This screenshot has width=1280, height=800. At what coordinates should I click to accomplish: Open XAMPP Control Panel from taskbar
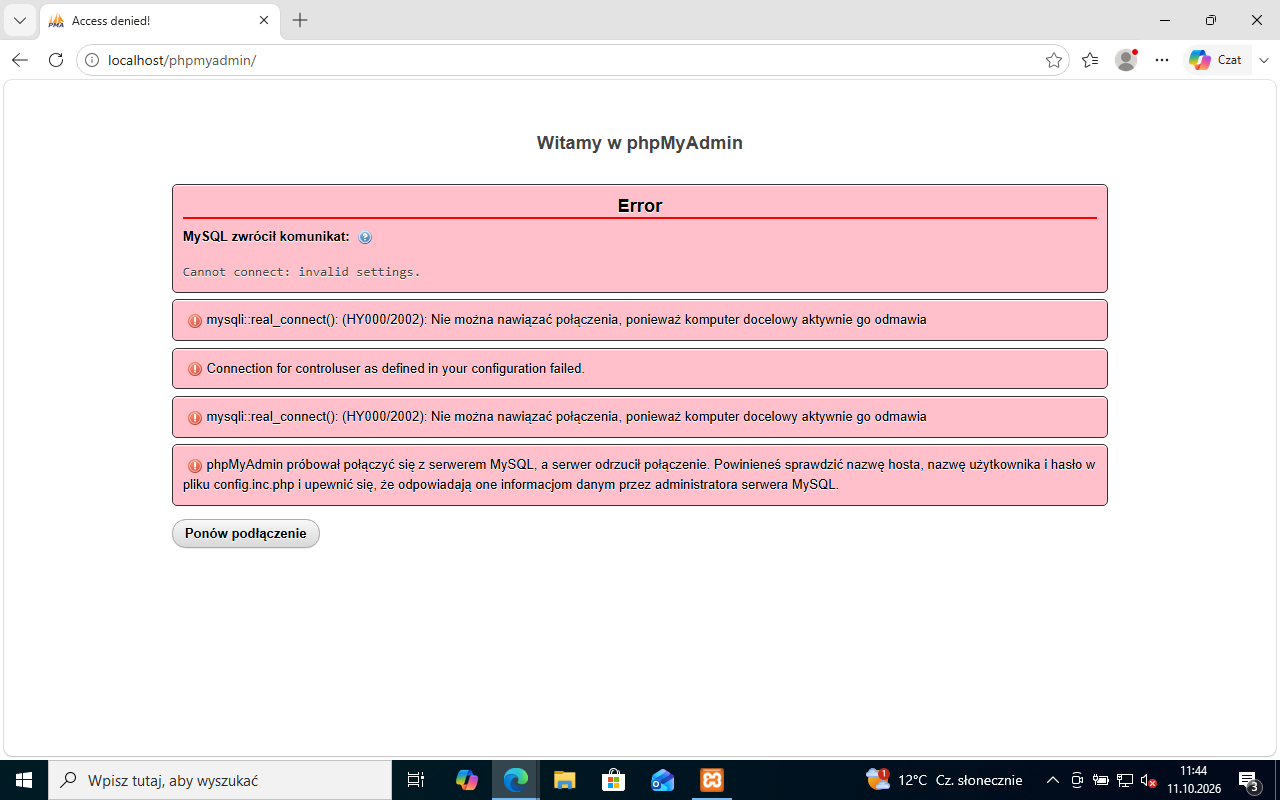(712, 780)
